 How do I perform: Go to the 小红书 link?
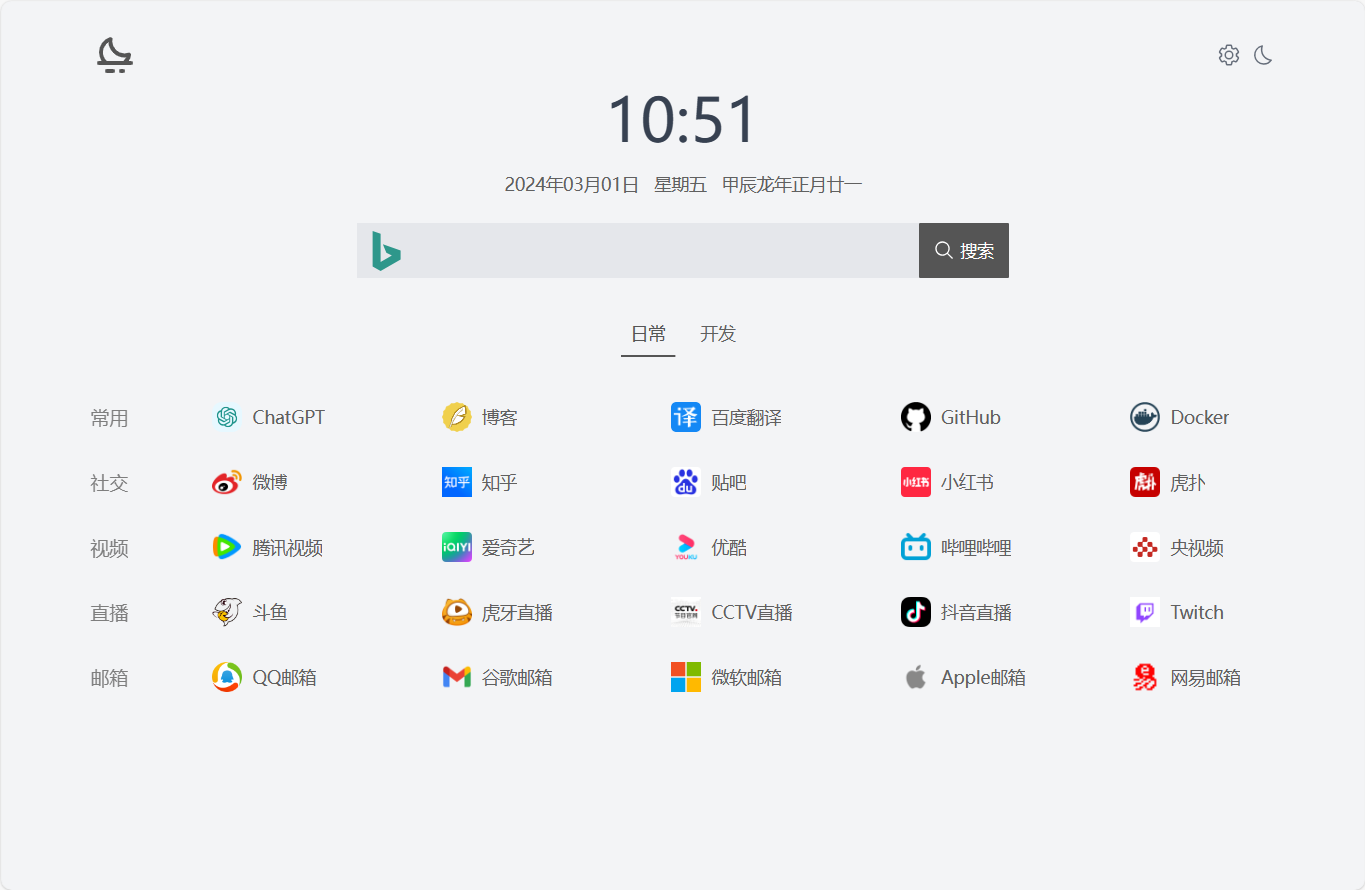click(966, 482)
